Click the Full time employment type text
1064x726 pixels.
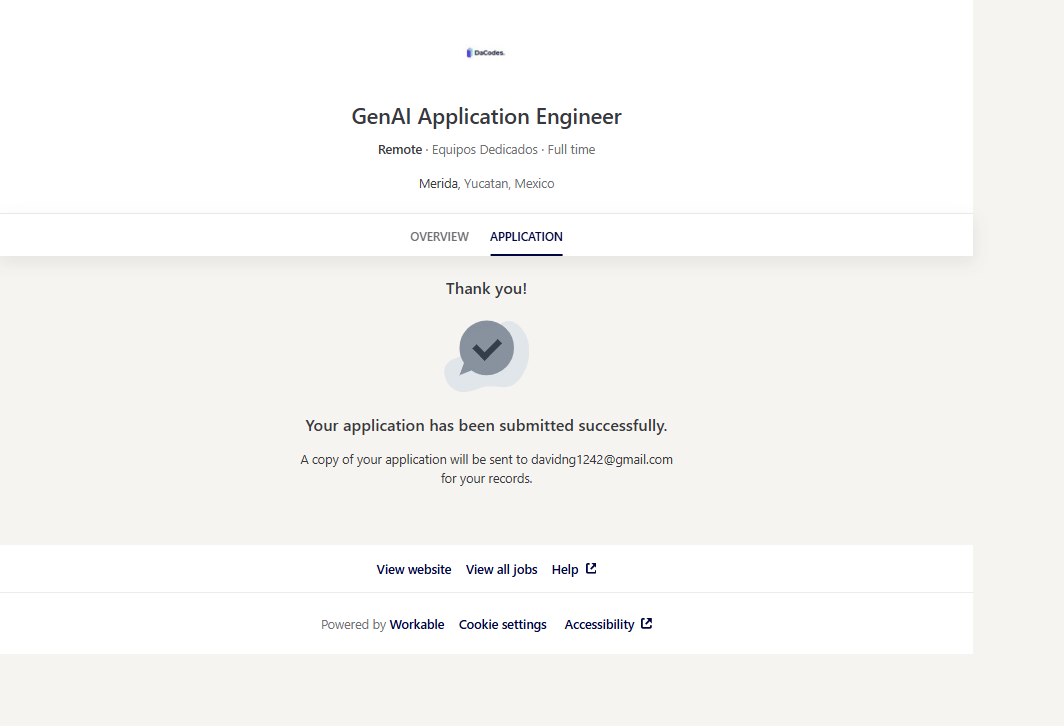(571, 150)
